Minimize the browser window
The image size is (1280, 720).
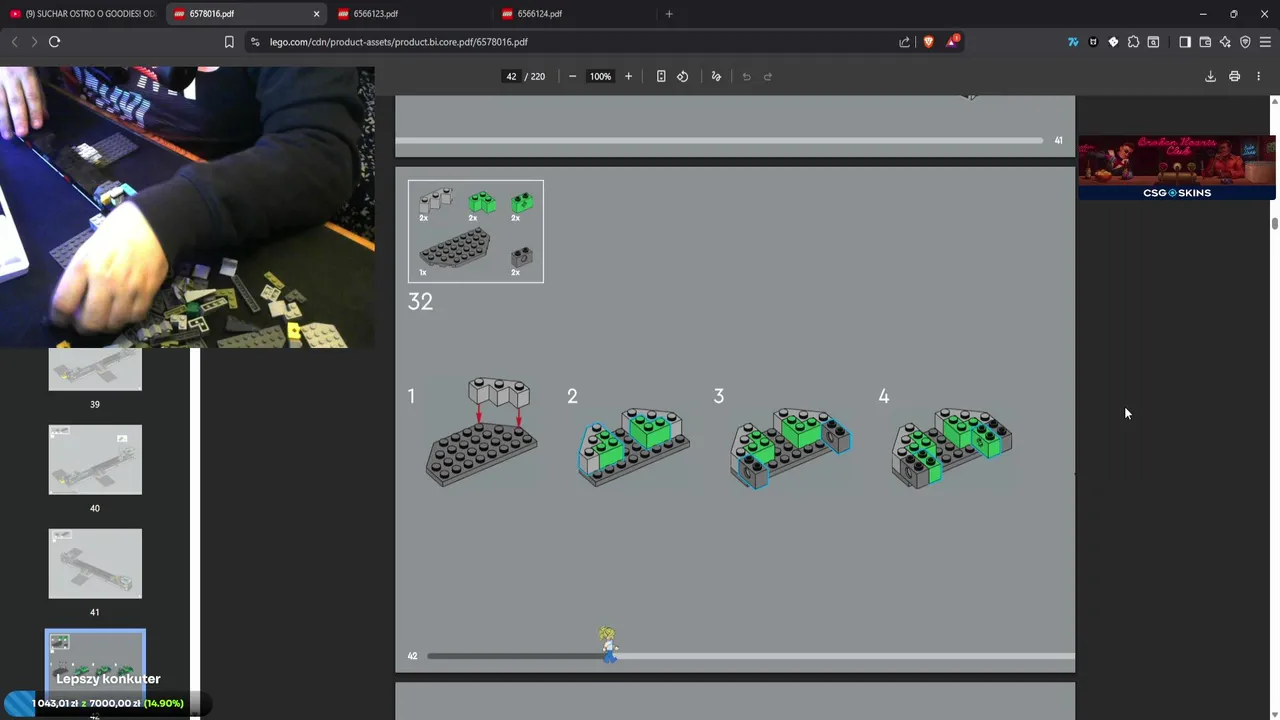click(x=1203, y=14)
